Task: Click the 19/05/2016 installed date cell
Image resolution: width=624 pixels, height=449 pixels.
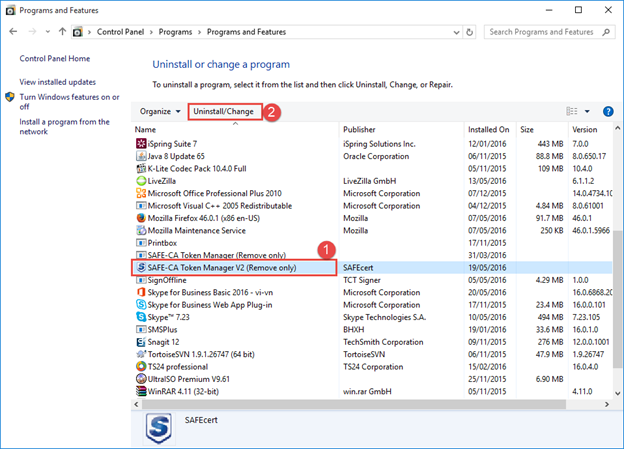Action: [x=487, y=267]
